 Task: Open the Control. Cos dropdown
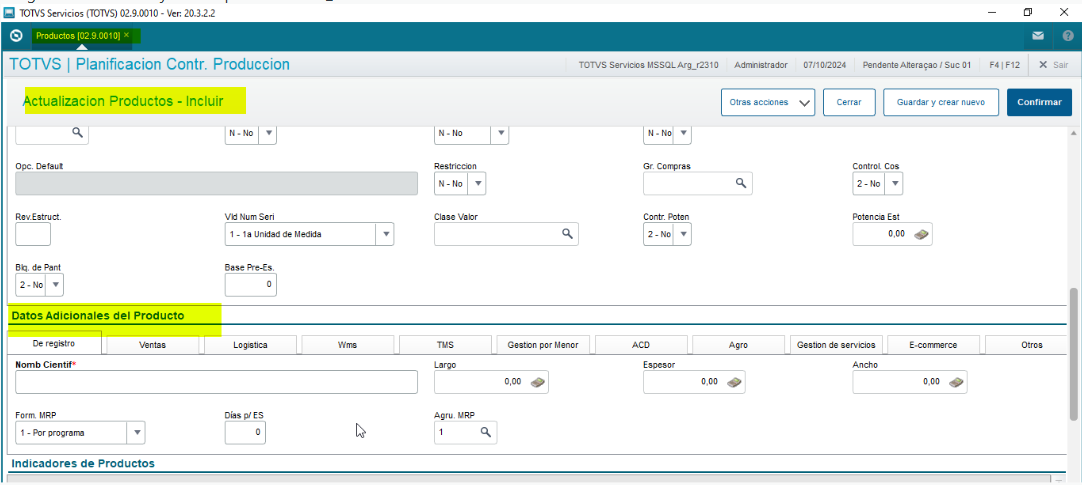point(894,184)
